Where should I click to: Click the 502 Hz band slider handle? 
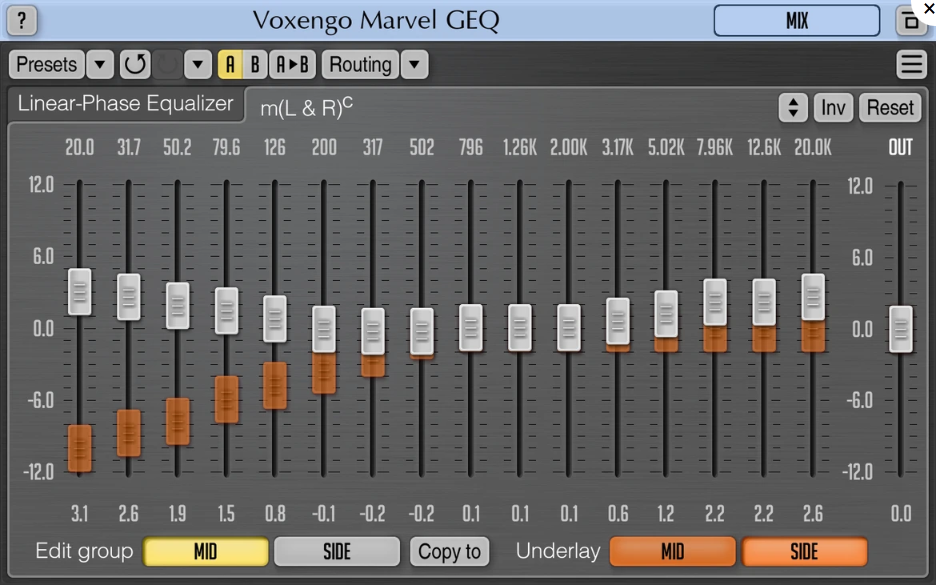(421, 331)
